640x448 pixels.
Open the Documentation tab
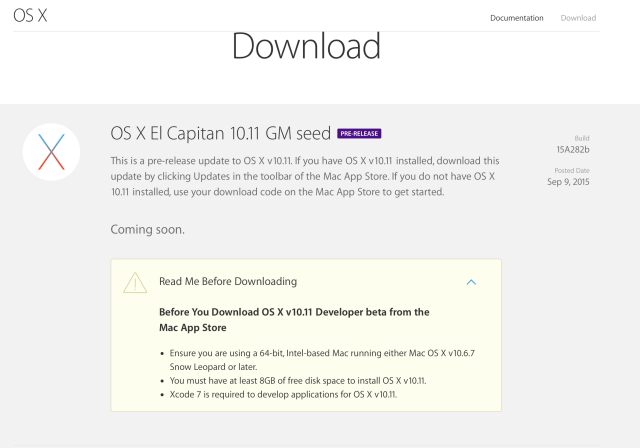coord(517,18)
